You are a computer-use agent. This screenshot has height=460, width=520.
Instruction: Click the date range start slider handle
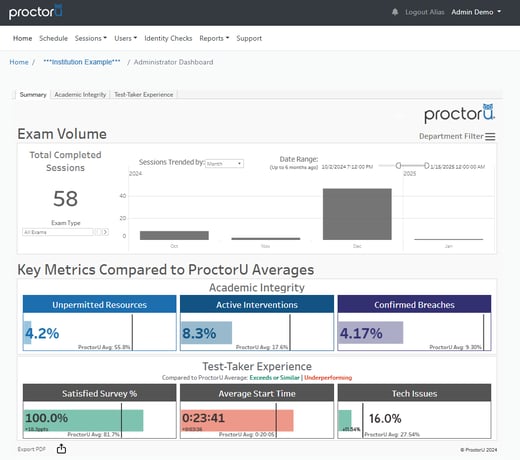pyautogui.click(x=398, y=165)
